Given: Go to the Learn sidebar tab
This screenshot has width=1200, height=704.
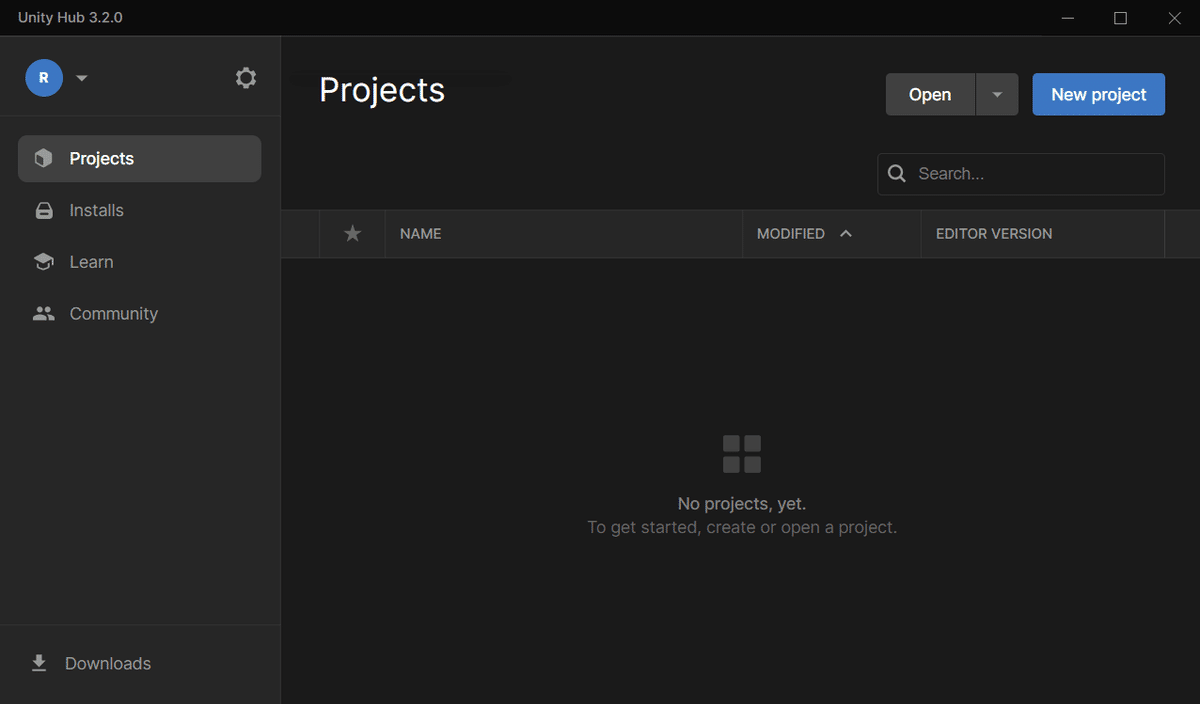Looking at the screenshot, I should coord(139,262).
